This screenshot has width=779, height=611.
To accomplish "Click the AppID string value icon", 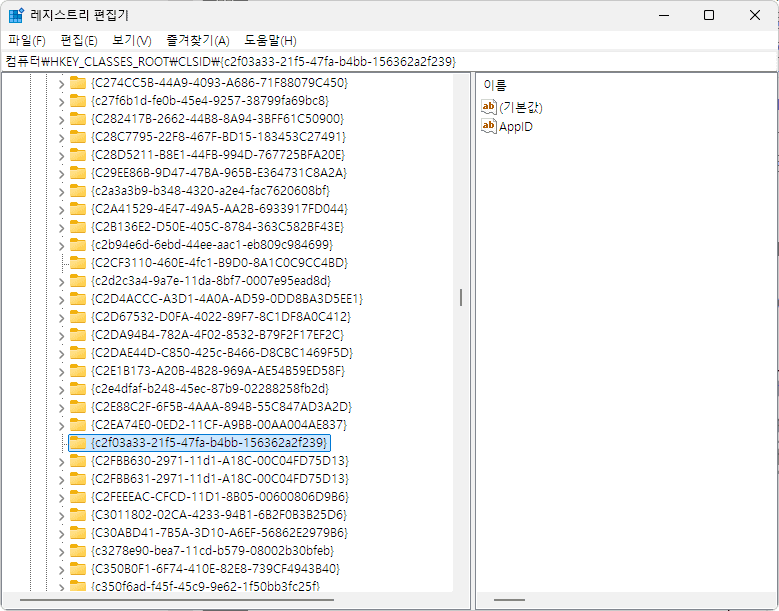I will [x=489, y=126].
